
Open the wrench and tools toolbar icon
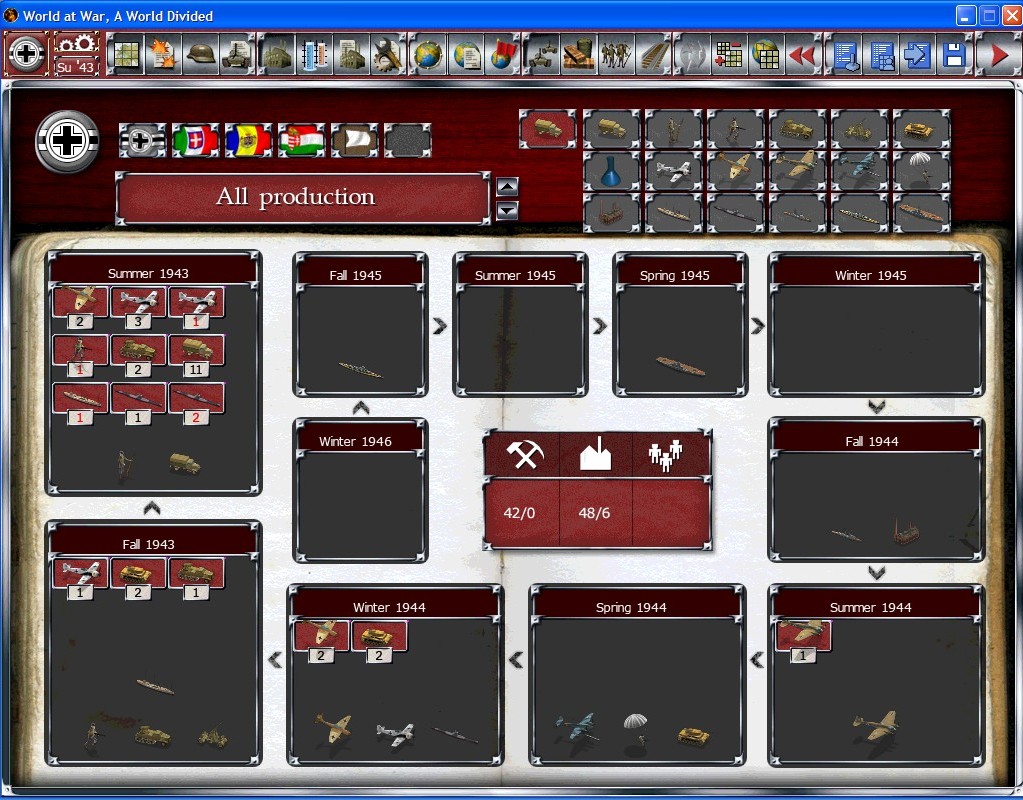[388, 55]
